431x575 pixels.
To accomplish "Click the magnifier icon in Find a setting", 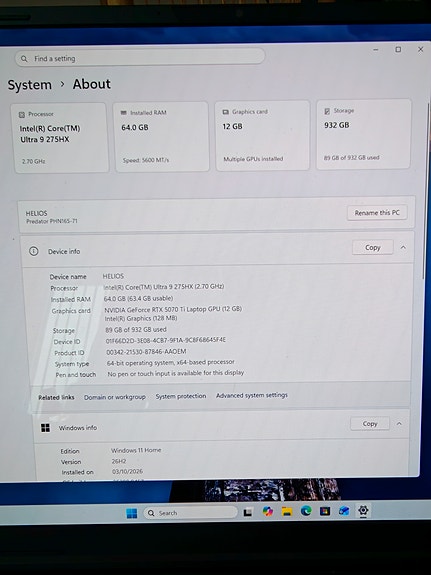I will tap(24, 59).
